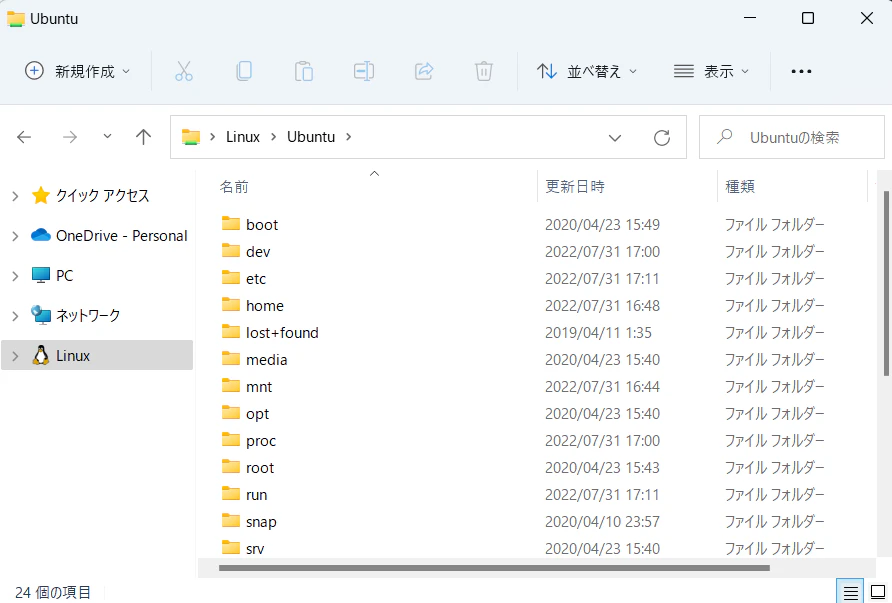Expand the クイック アクセス tree node
Viewport: 892px width, 603px height.
point(15,196)
